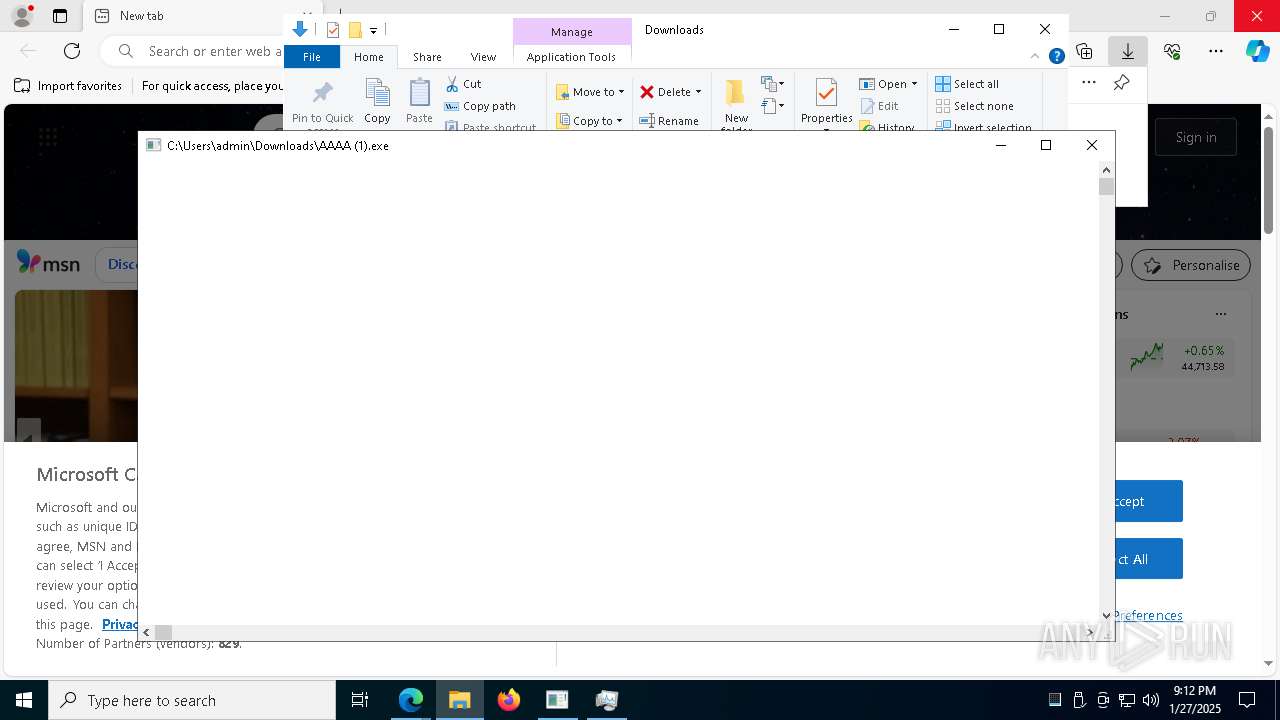Click the Copilot icon in Edge
1280x720 pixels.
click(x=1257, y=51)
